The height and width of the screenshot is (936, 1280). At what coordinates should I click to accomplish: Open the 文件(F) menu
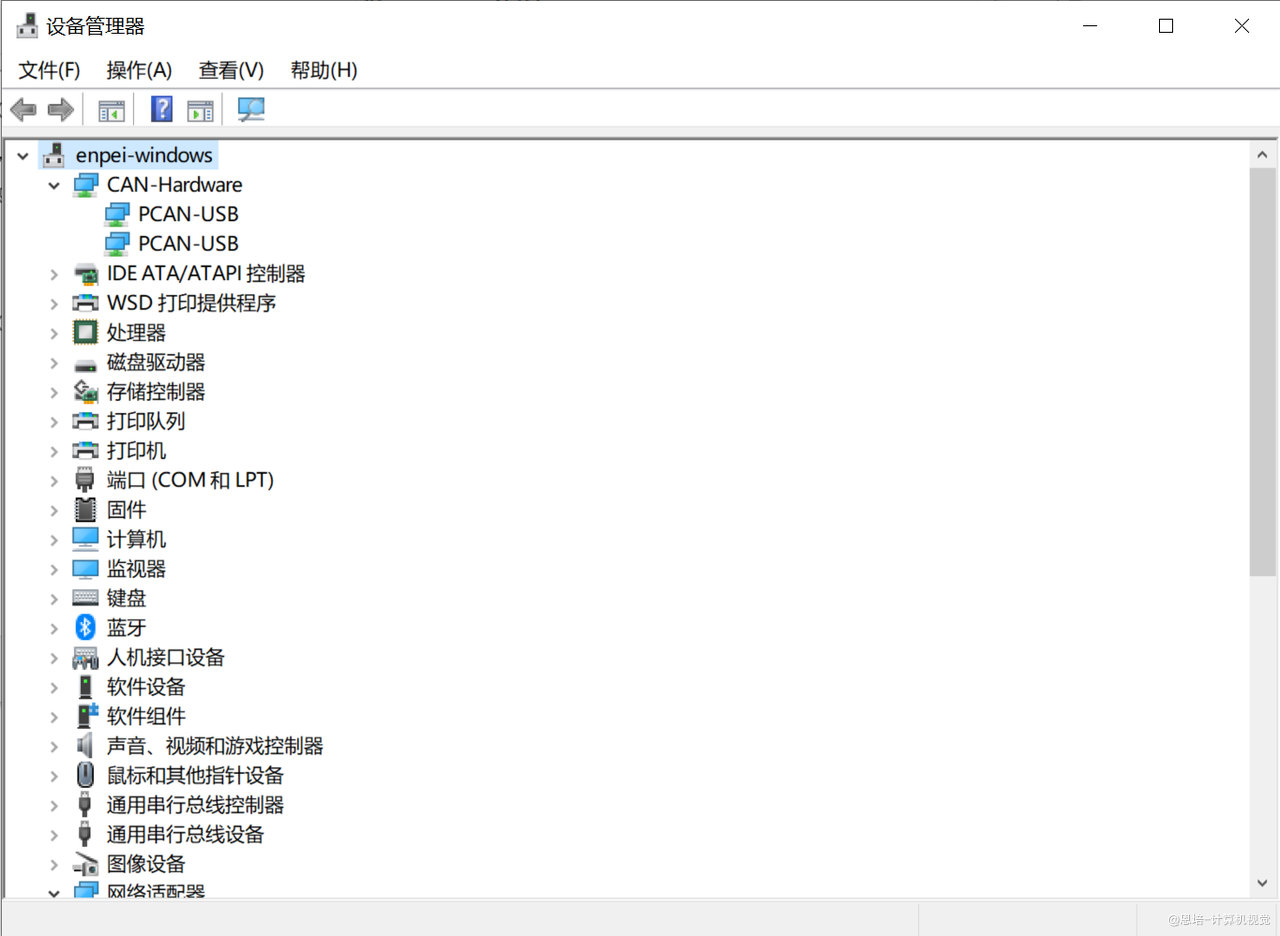coord(50,70)
